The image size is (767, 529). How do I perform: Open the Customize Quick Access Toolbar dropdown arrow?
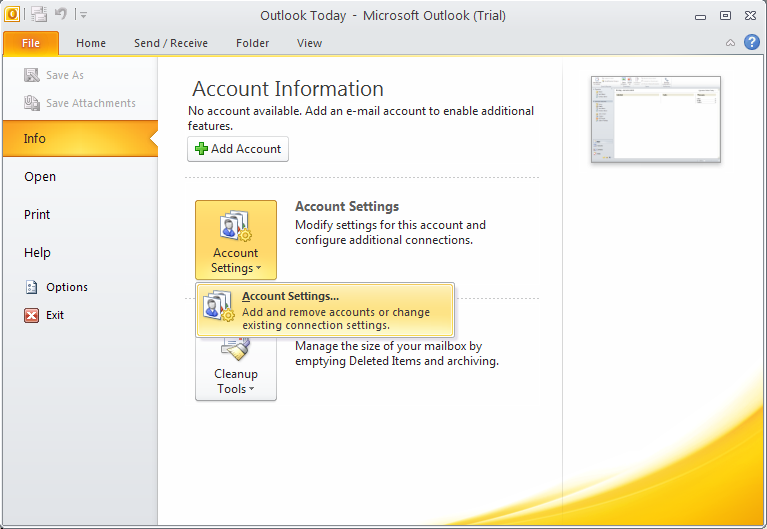[84, 15]
